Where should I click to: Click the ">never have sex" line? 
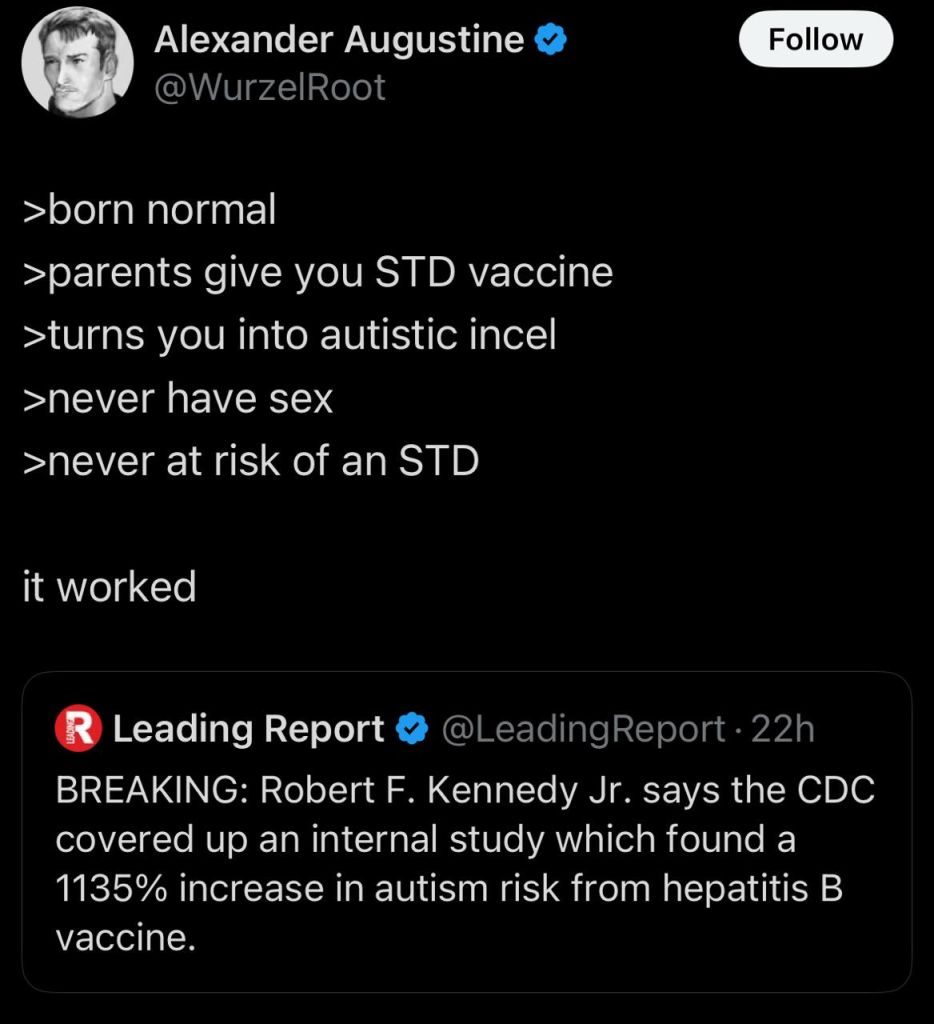point(178,399)
